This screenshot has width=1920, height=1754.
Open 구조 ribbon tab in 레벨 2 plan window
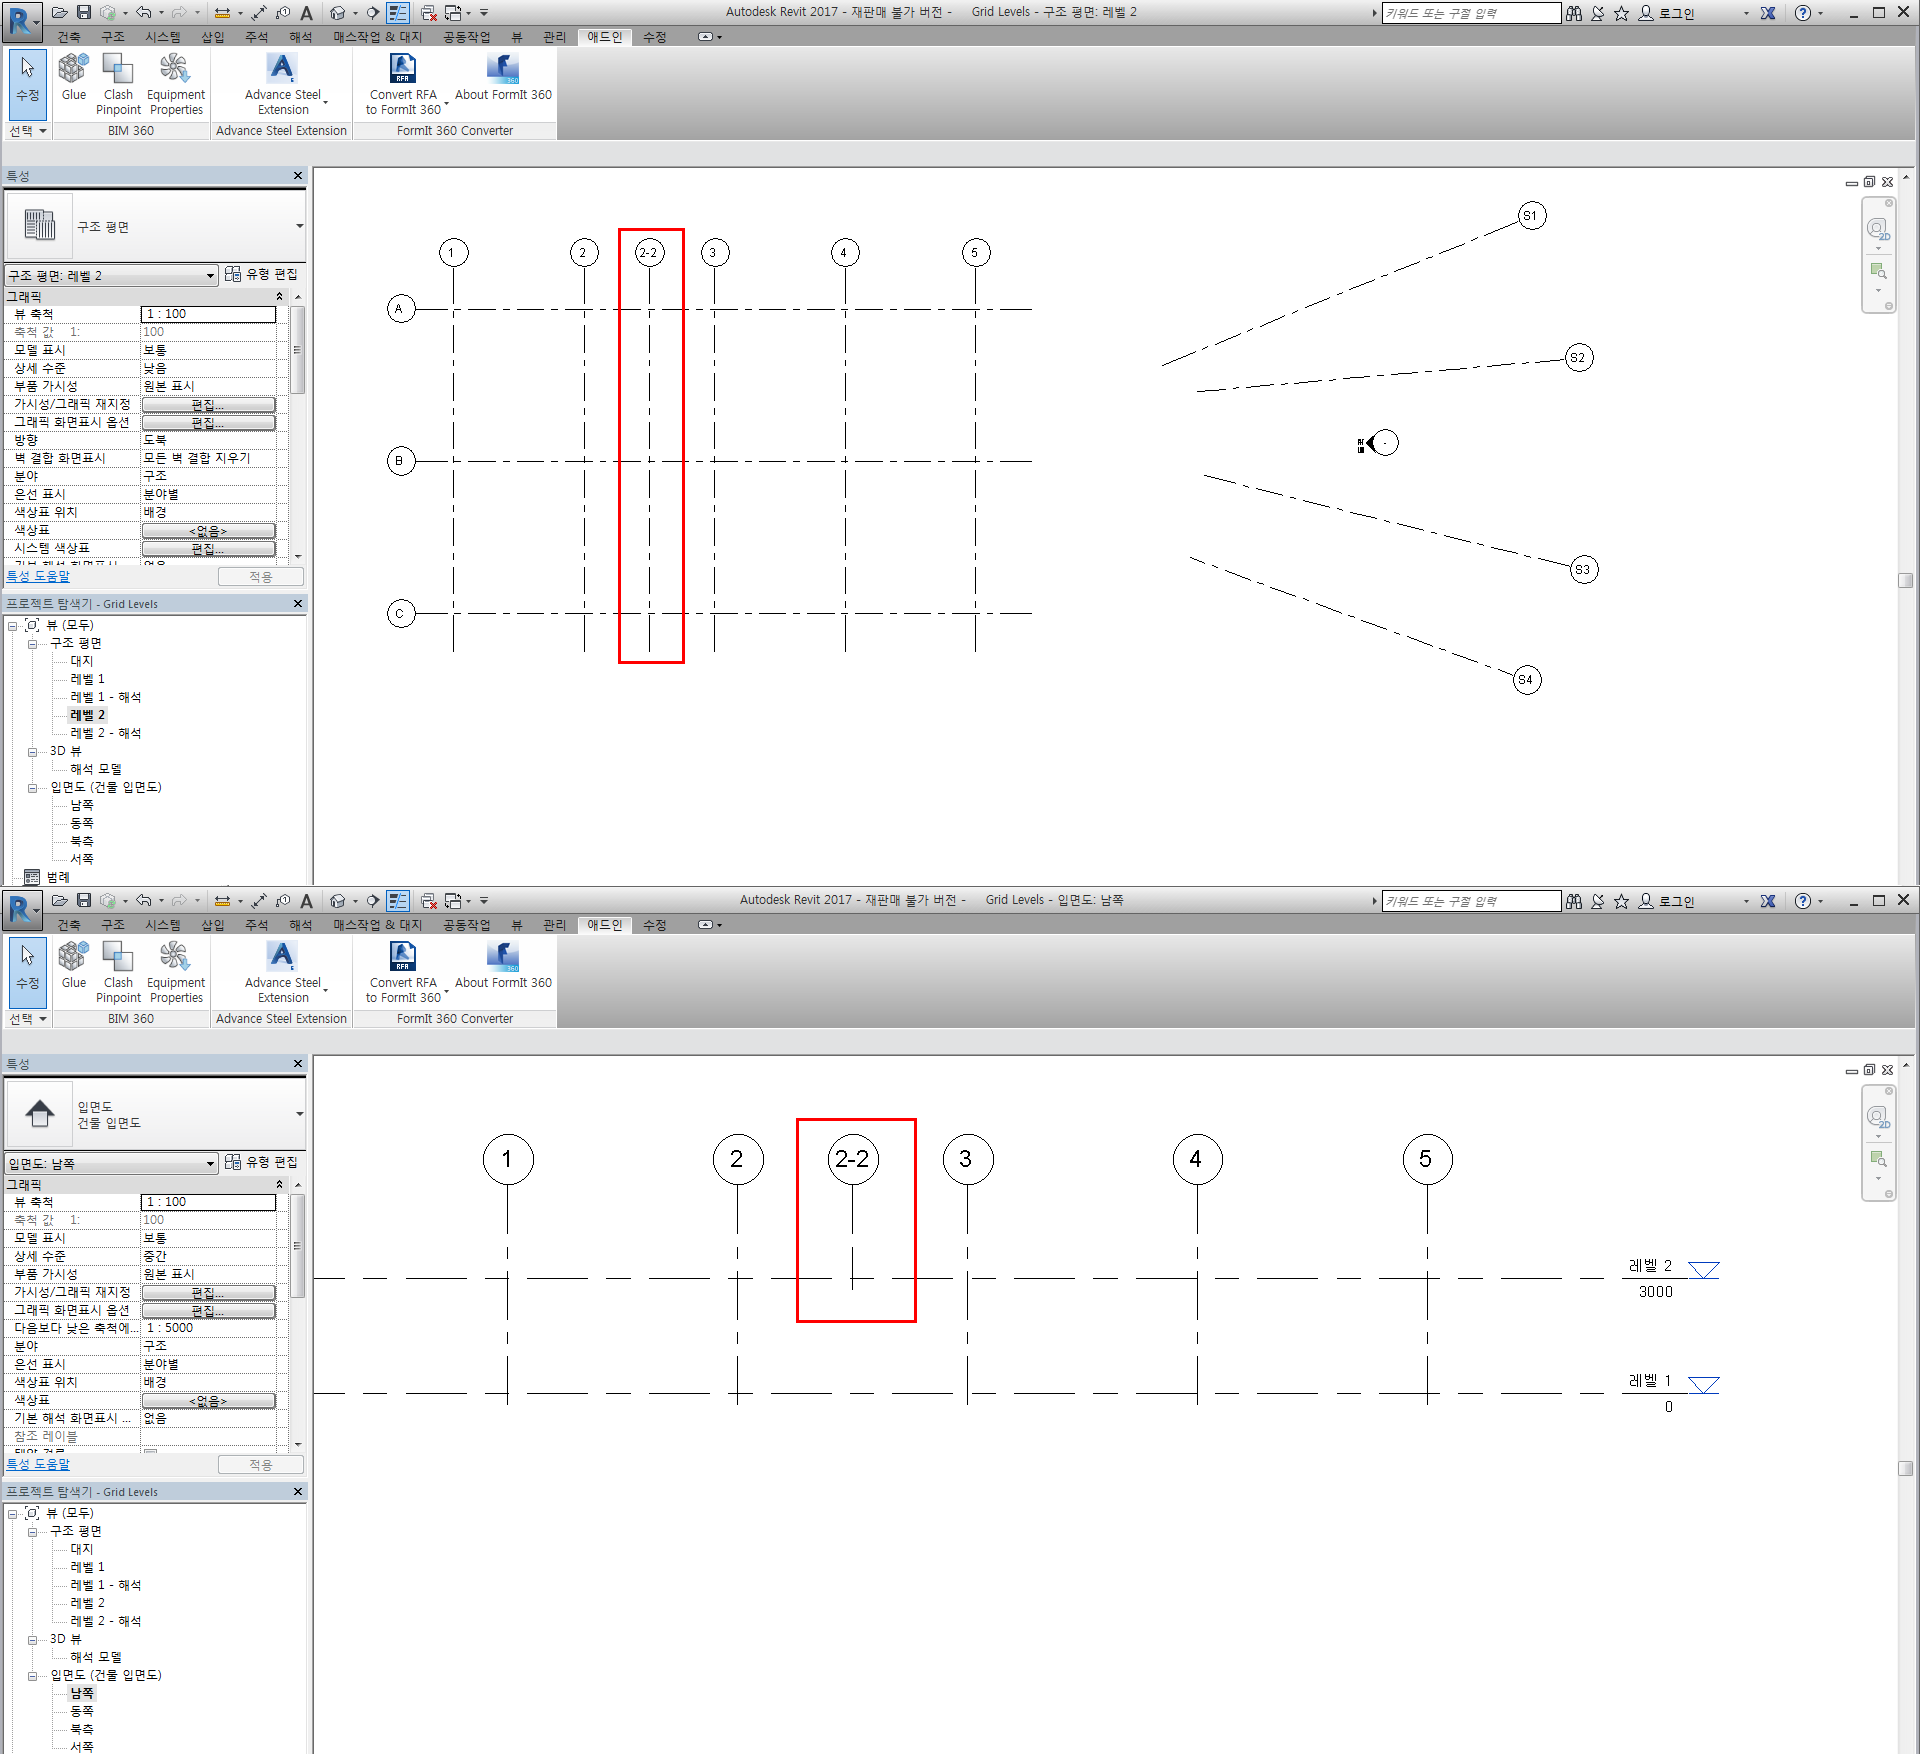coord(112,37)
